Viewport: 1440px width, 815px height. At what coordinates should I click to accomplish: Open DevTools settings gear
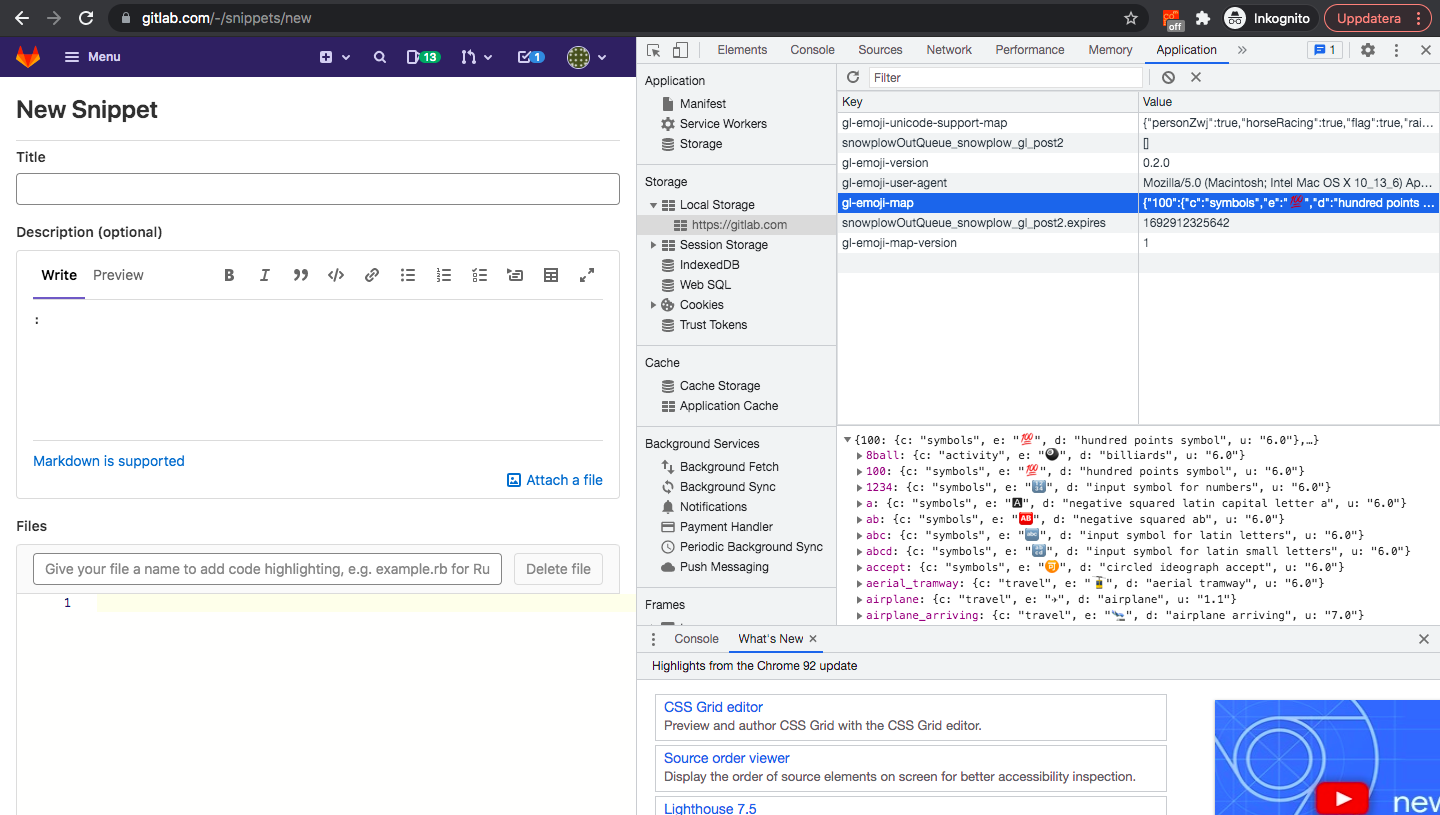[x=1367, y=50]
